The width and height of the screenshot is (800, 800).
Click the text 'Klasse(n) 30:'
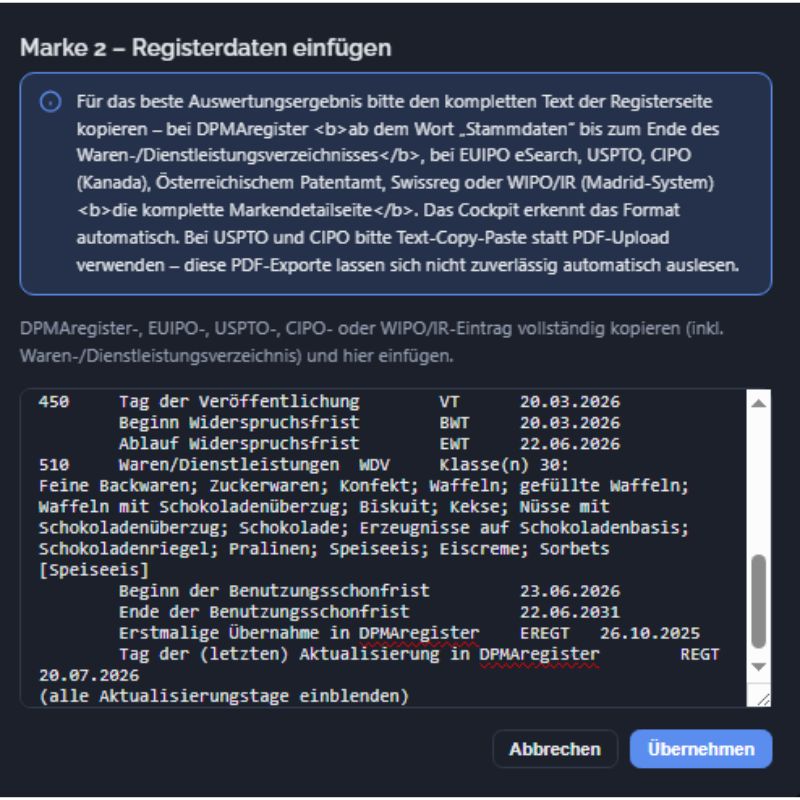pos(504,465)
